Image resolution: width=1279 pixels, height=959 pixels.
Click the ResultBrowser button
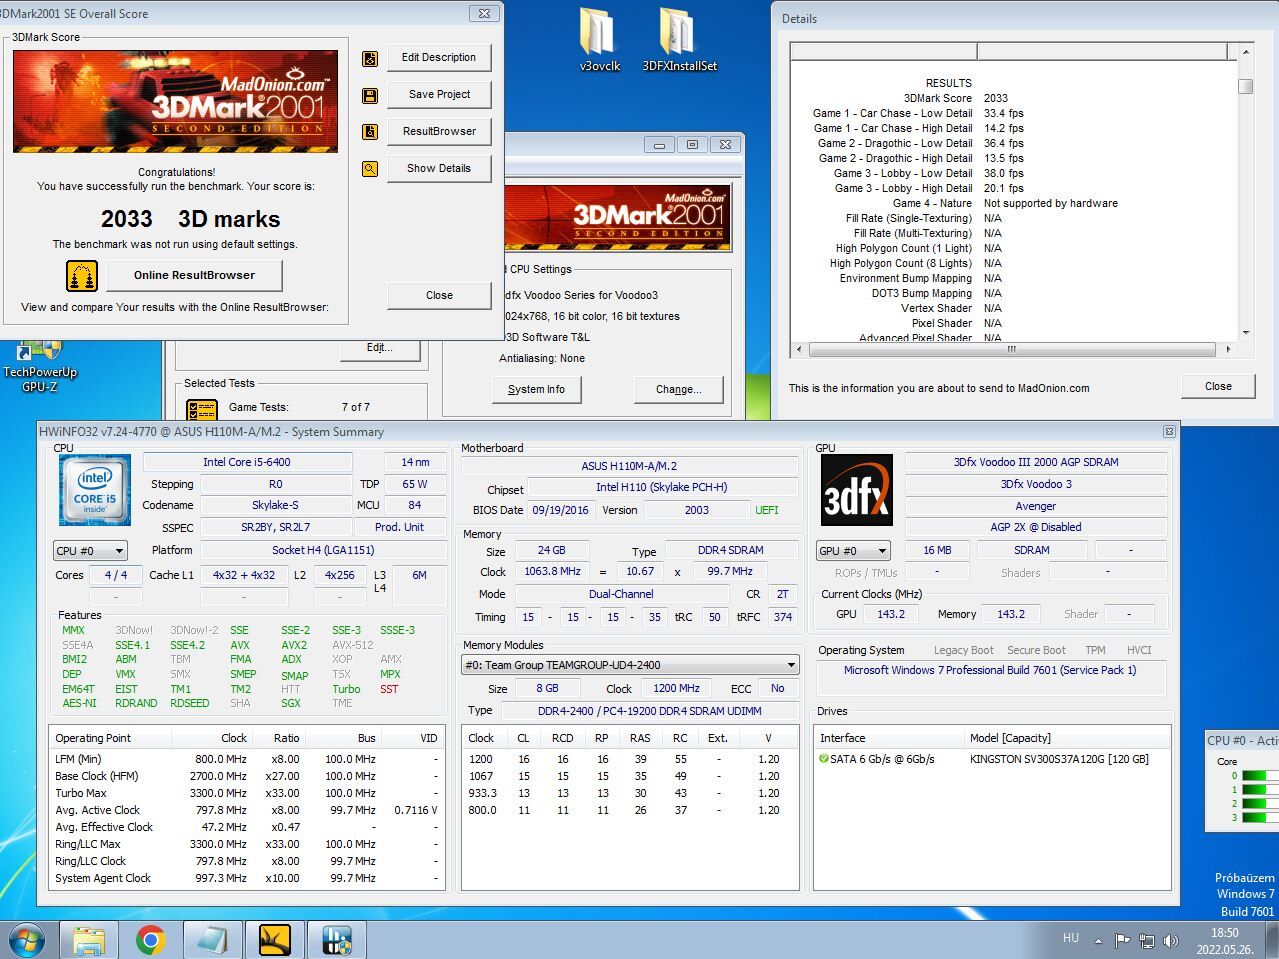click(439, 132)
